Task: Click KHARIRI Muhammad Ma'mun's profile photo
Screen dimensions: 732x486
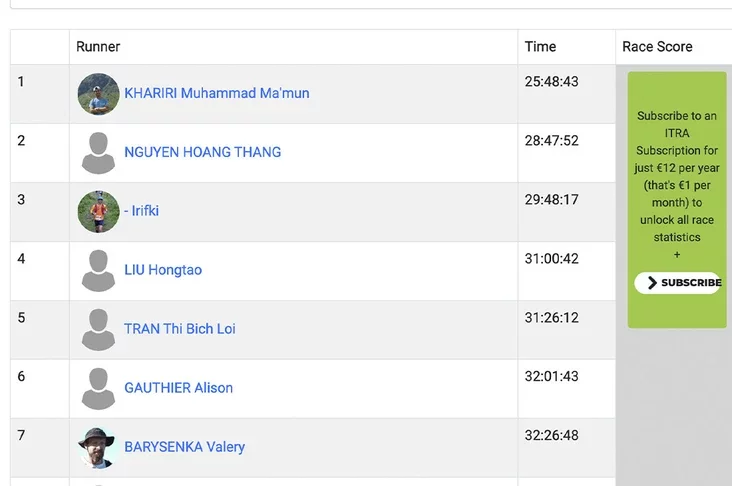Action: 98,94
